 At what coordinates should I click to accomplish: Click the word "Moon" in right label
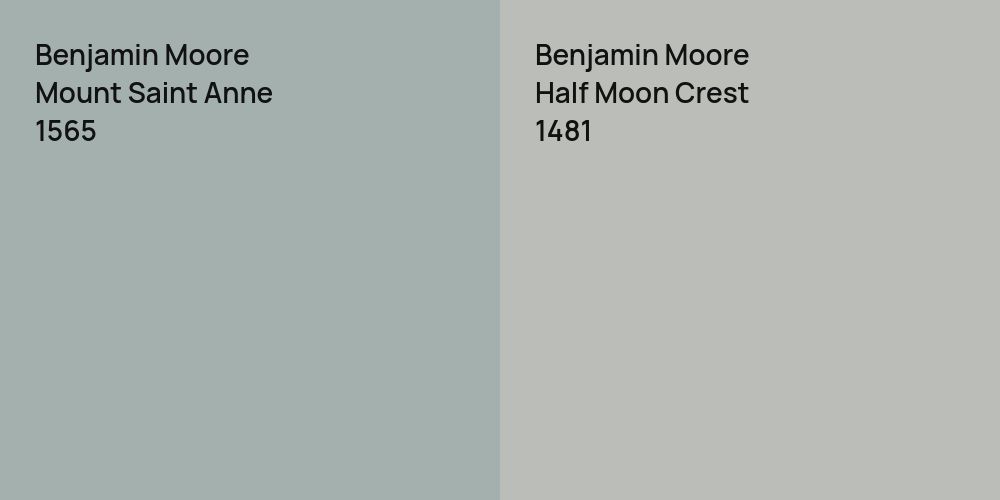coord(624,93)
